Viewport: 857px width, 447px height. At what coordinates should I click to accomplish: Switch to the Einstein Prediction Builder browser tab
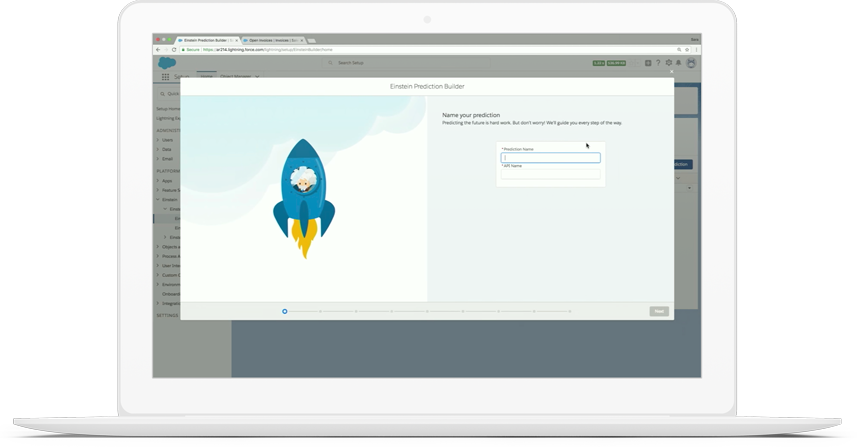click(x=208, y=40)
